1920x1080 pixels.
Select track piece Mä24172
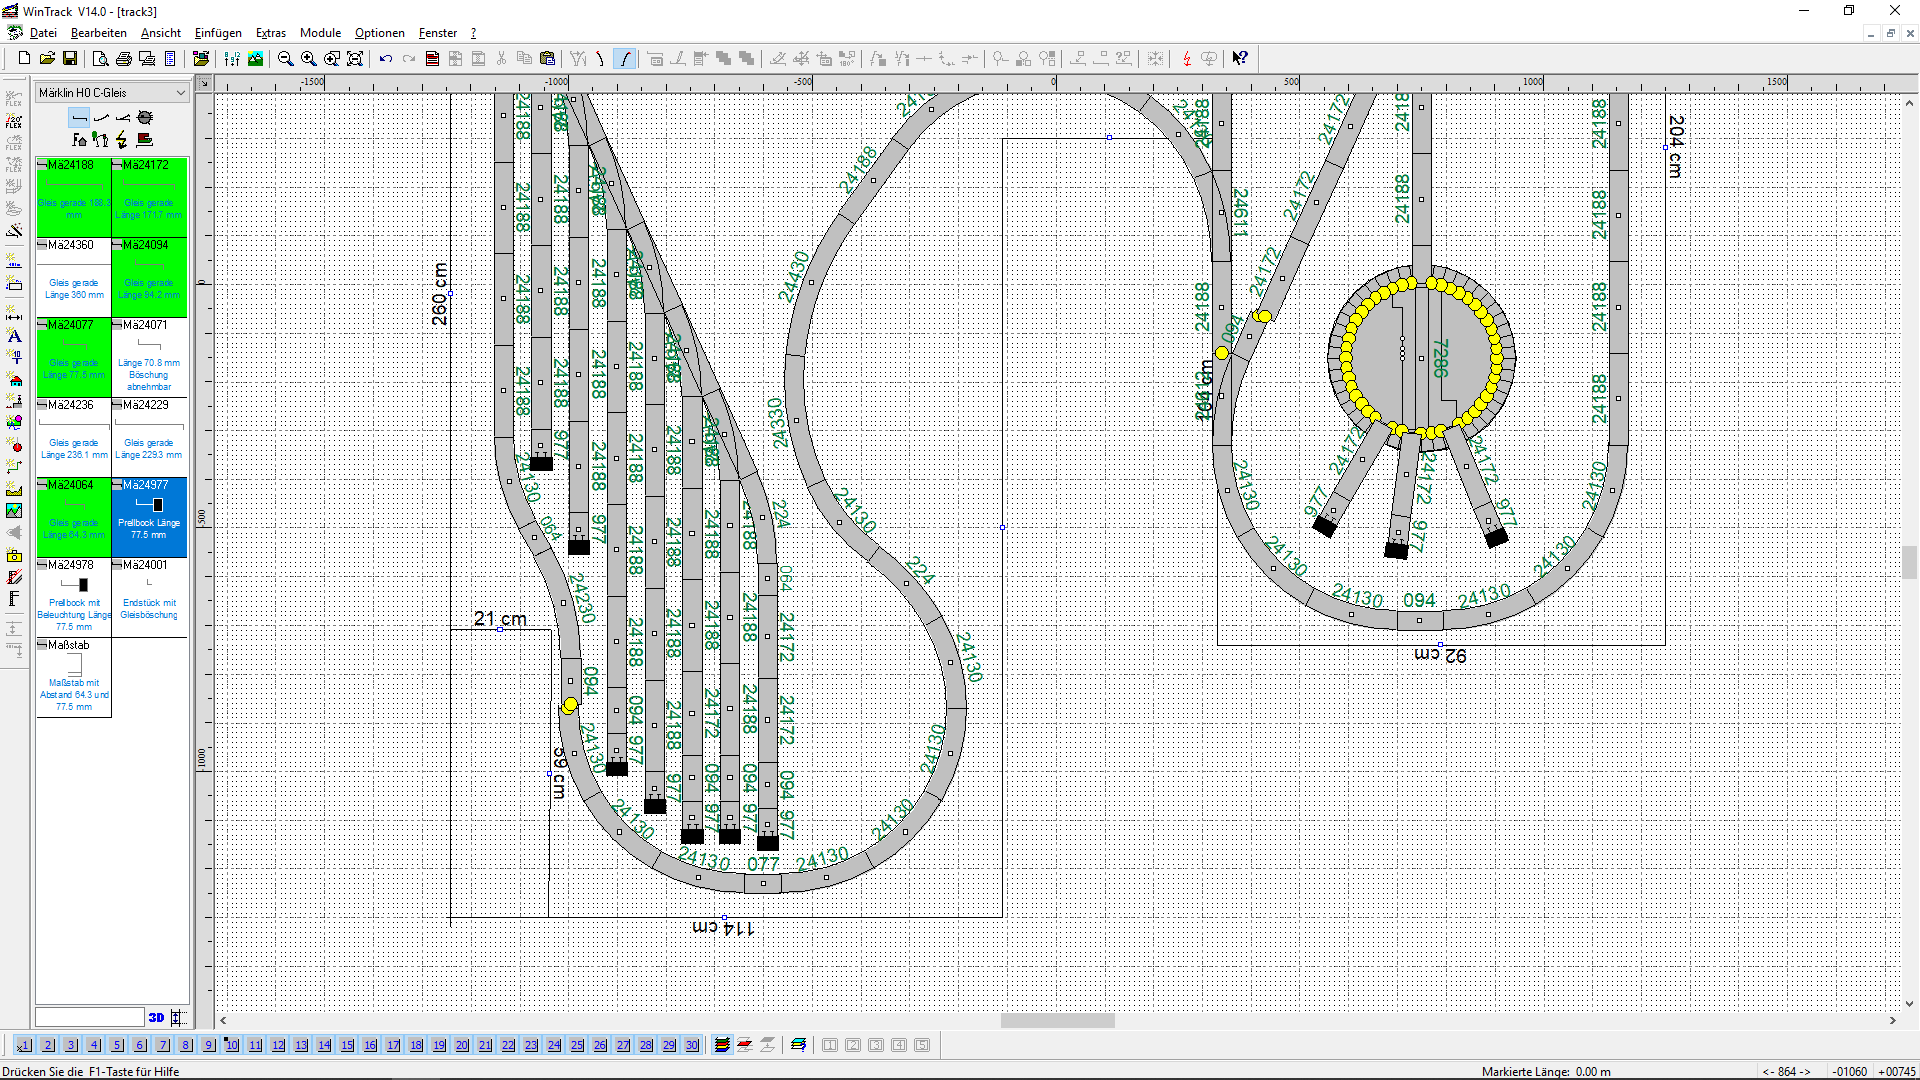pos(149,197)
